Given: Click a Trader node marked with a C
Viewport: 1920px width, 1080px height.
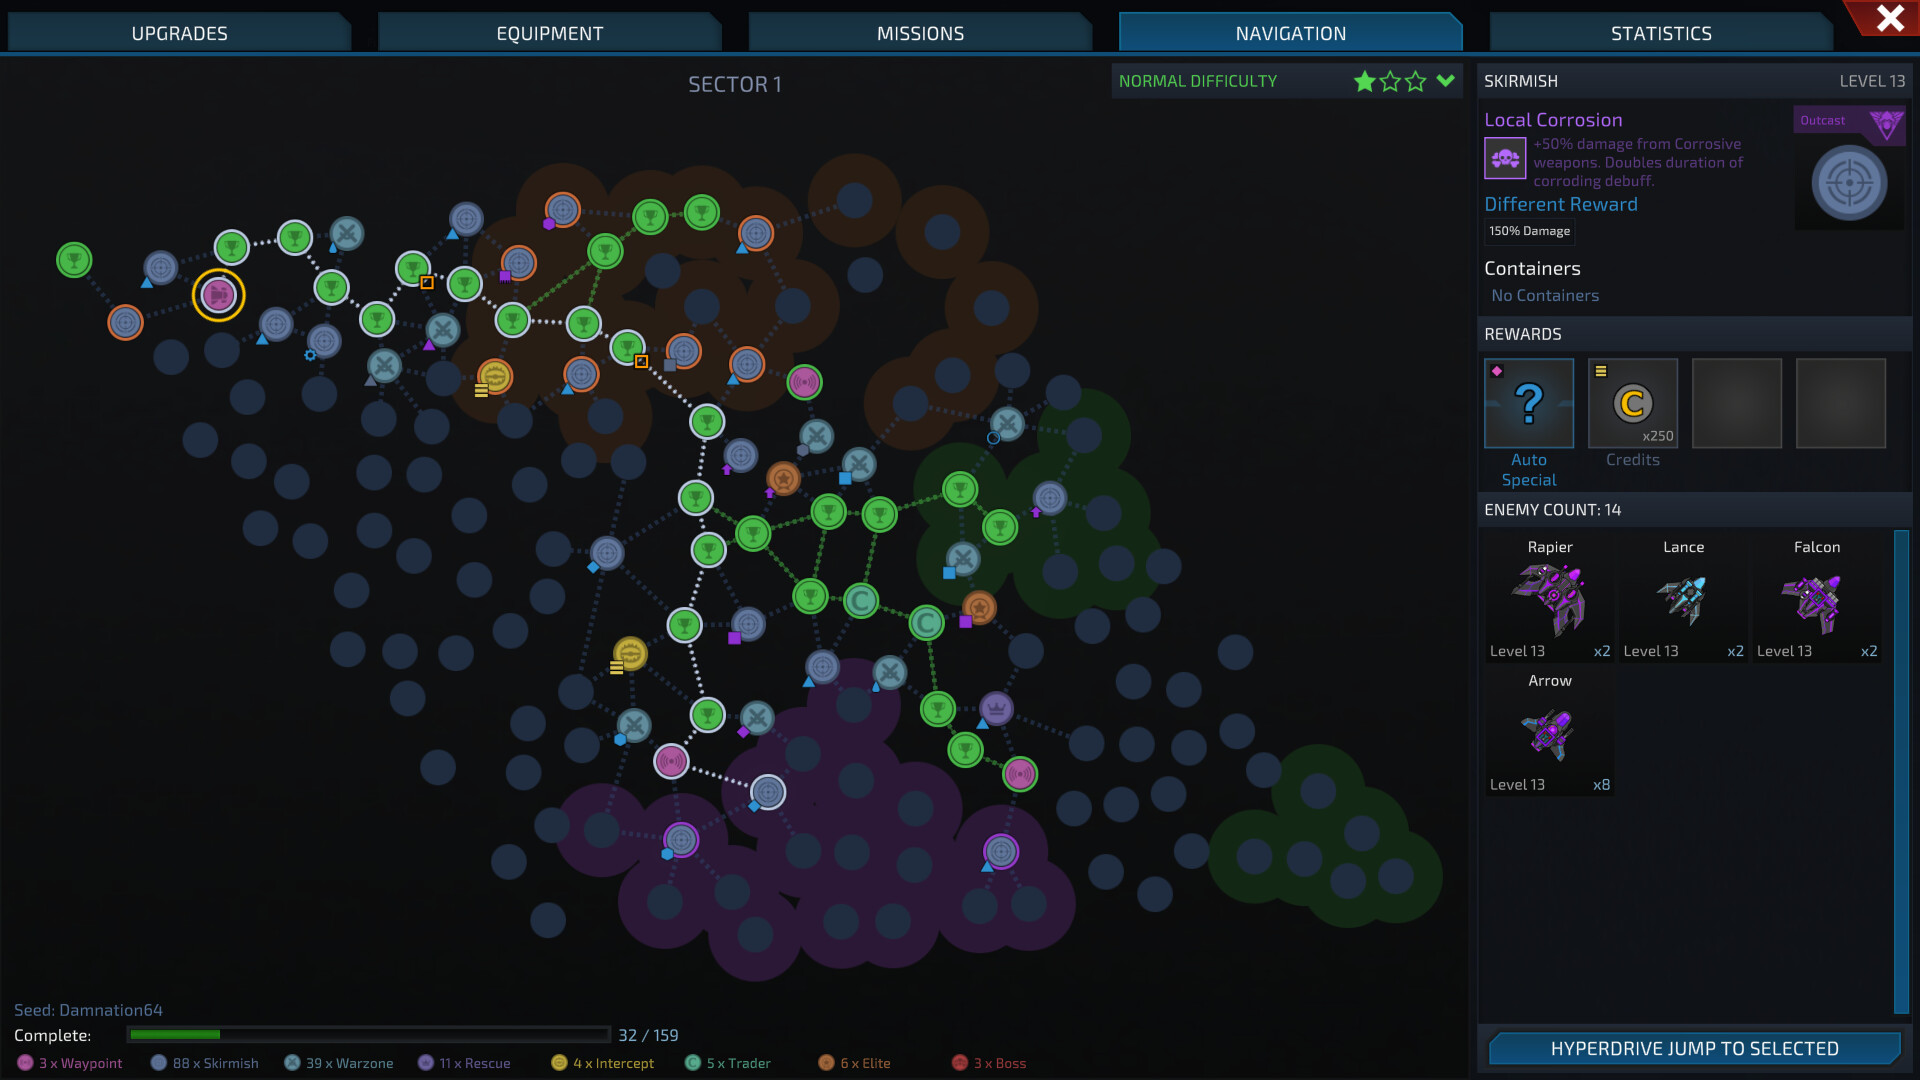Looking at the screenshot, I should pyautogui.click(x=860, y=601).
